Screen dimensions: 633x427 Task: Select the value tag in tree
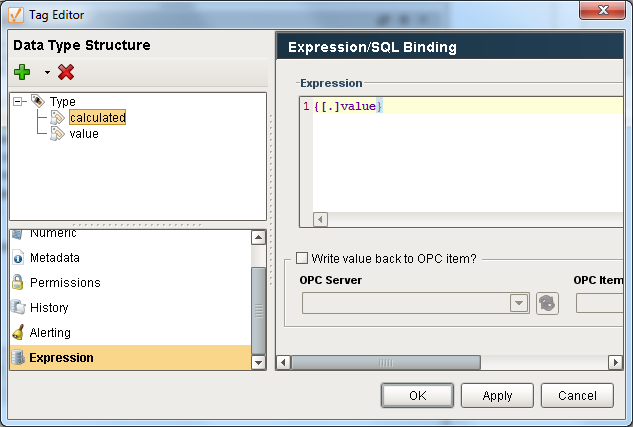(x=84, y=134)
